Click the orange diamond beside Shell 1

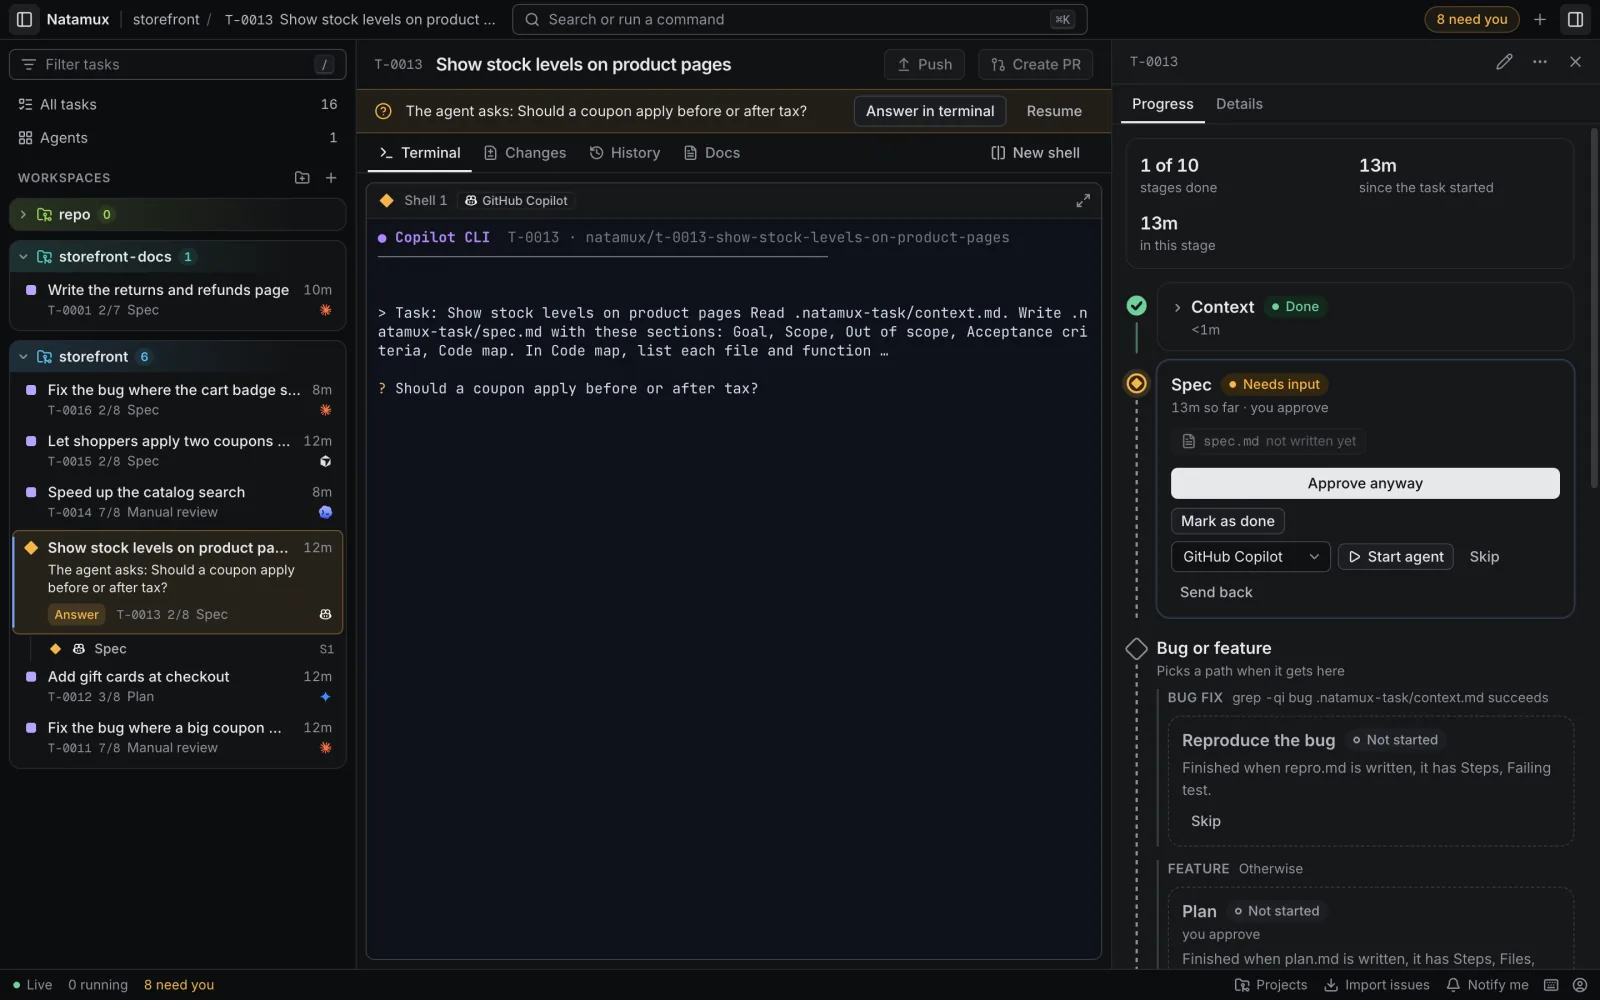387,201
